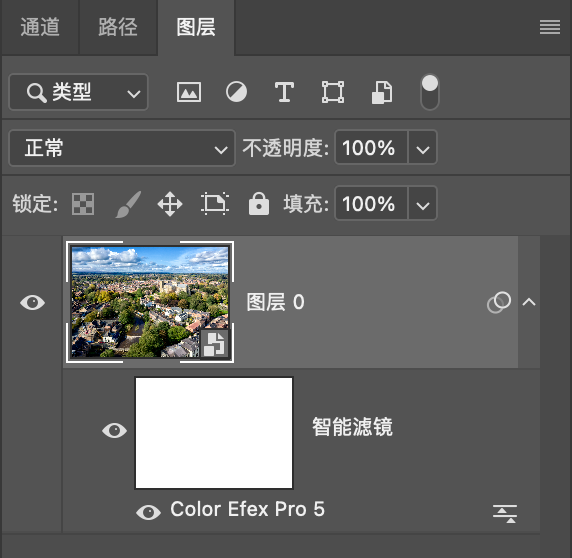Screen dimensions: 572x558
Task: Filter layers by smart object icon
Action: 382,93
